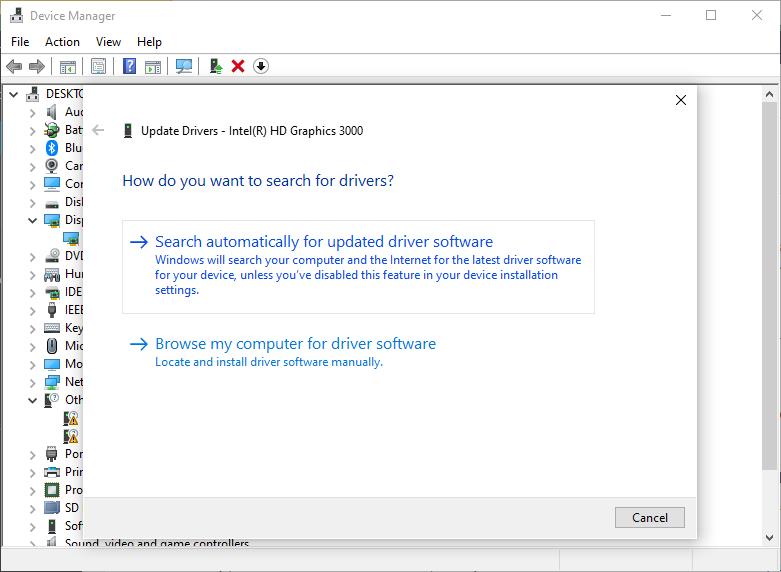This screenshot has height=572, width=781.
Task: Expand the Bluetooth node chevron
Action: [33, 148]
